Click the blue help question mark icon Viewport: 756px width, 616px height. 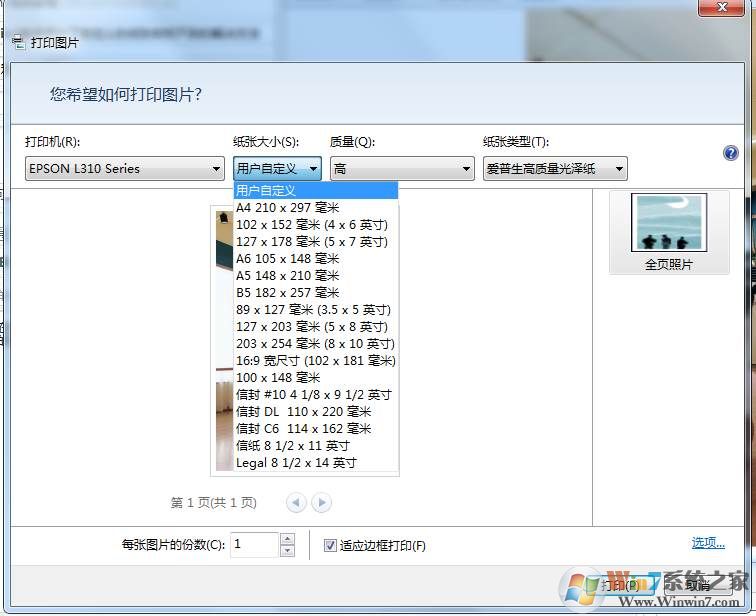pyautogui.click(x=730, y=153)
